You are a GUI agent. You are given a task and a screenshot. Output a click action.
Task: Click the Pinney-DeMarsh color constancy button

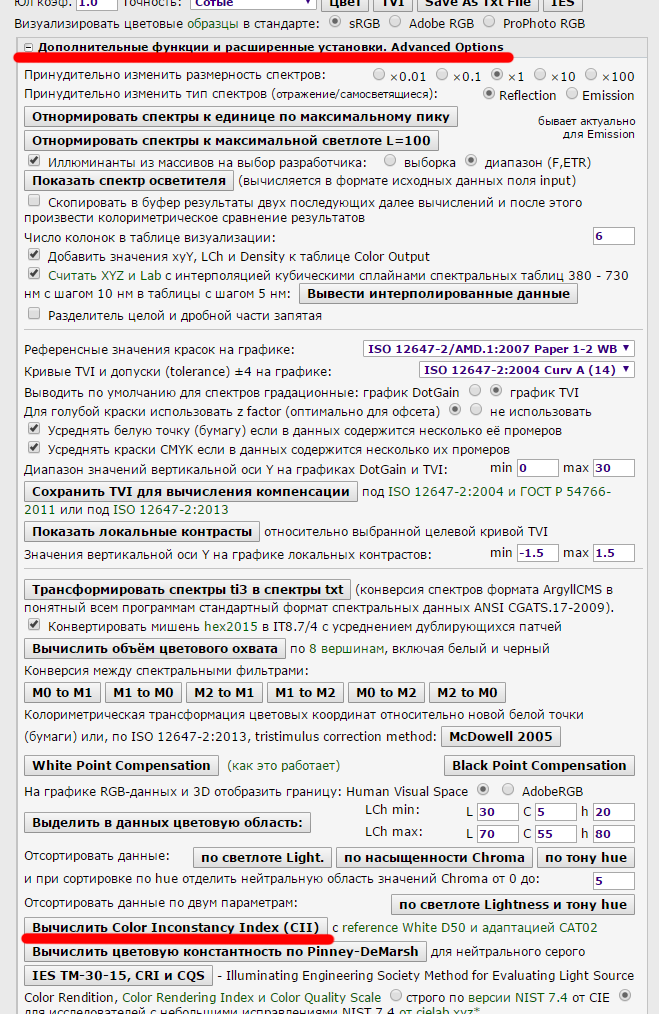(x=225, y=952)
